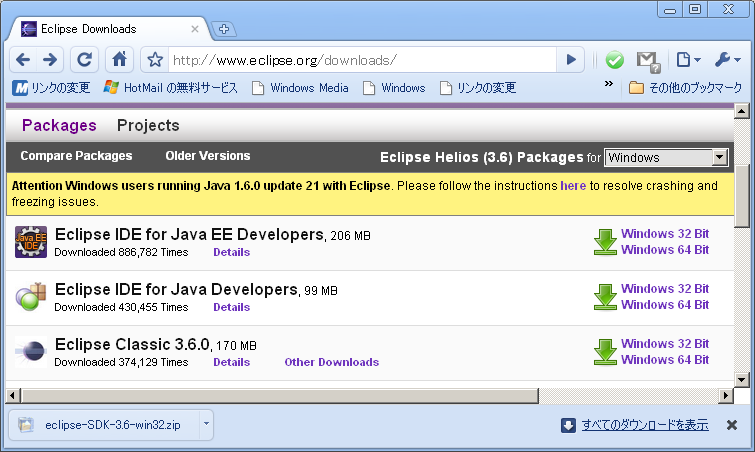755x452 pixels.
Task: Switch to the Packages tab
Action: [x=59, y=126]
